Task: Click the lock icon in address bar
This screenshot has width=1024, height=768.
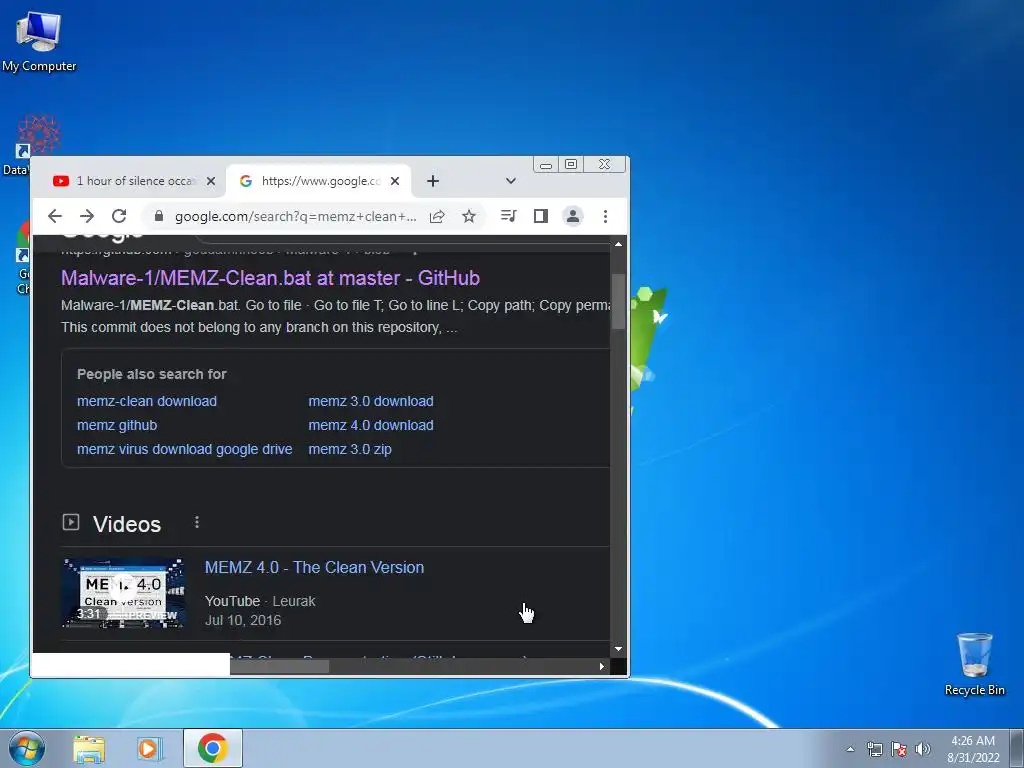Action: (x=158, y=216)
